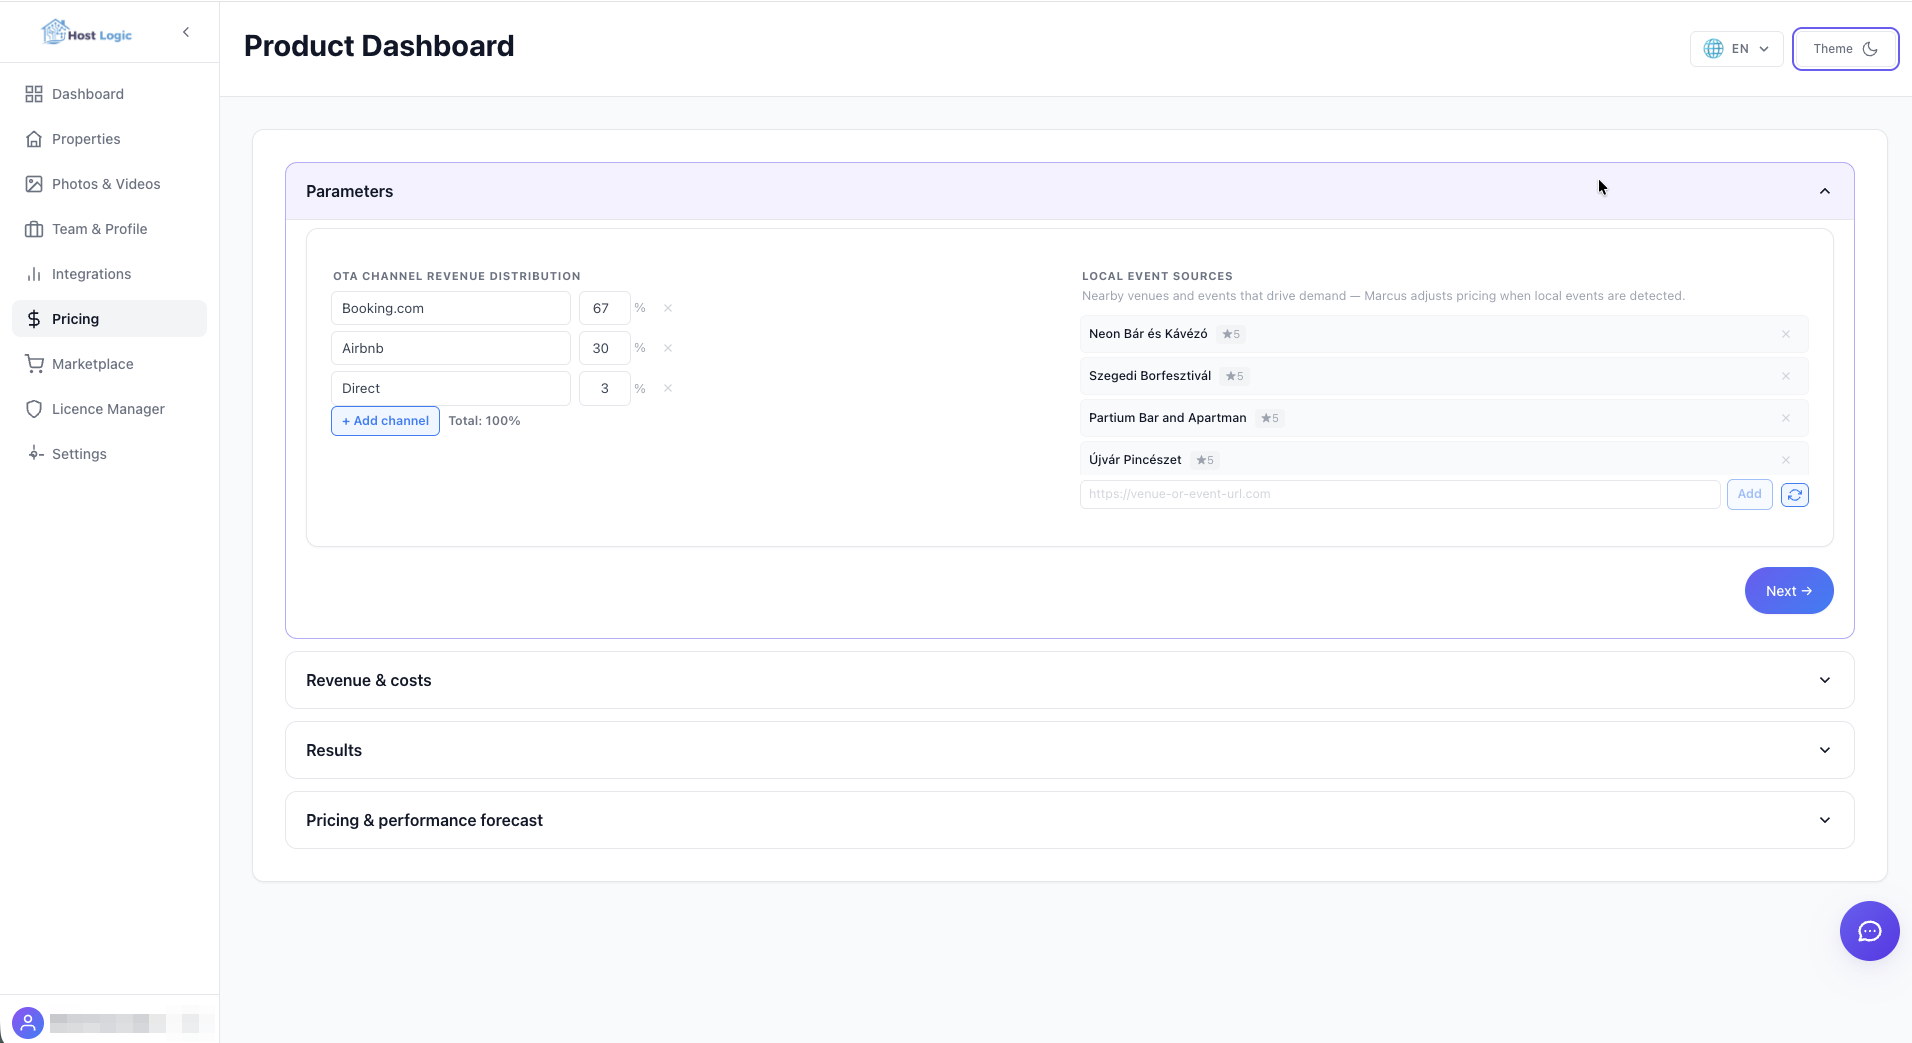
Task: Collapse the Parameters section
Action: tap(1069, 191)
